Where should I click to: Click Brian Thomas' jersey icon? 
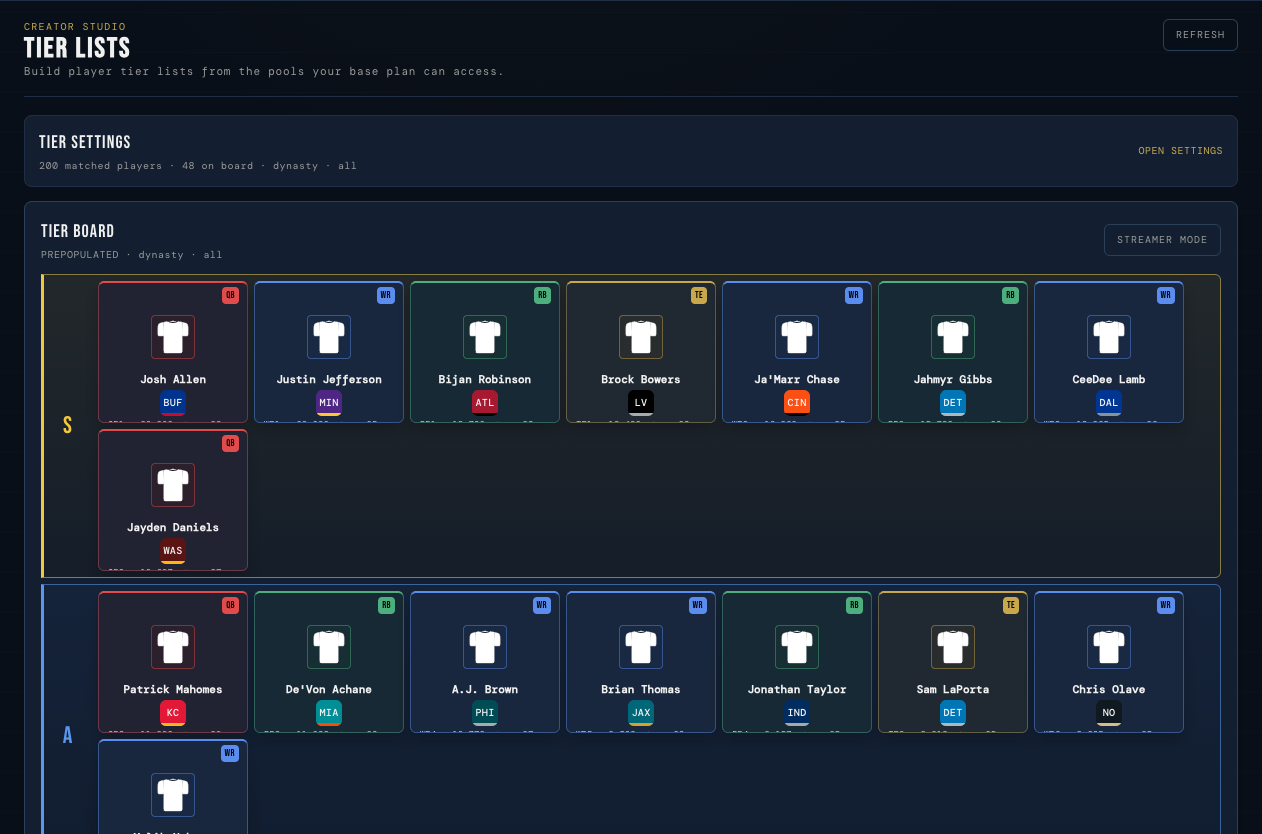pyautogui.click(x=641, y=647)
